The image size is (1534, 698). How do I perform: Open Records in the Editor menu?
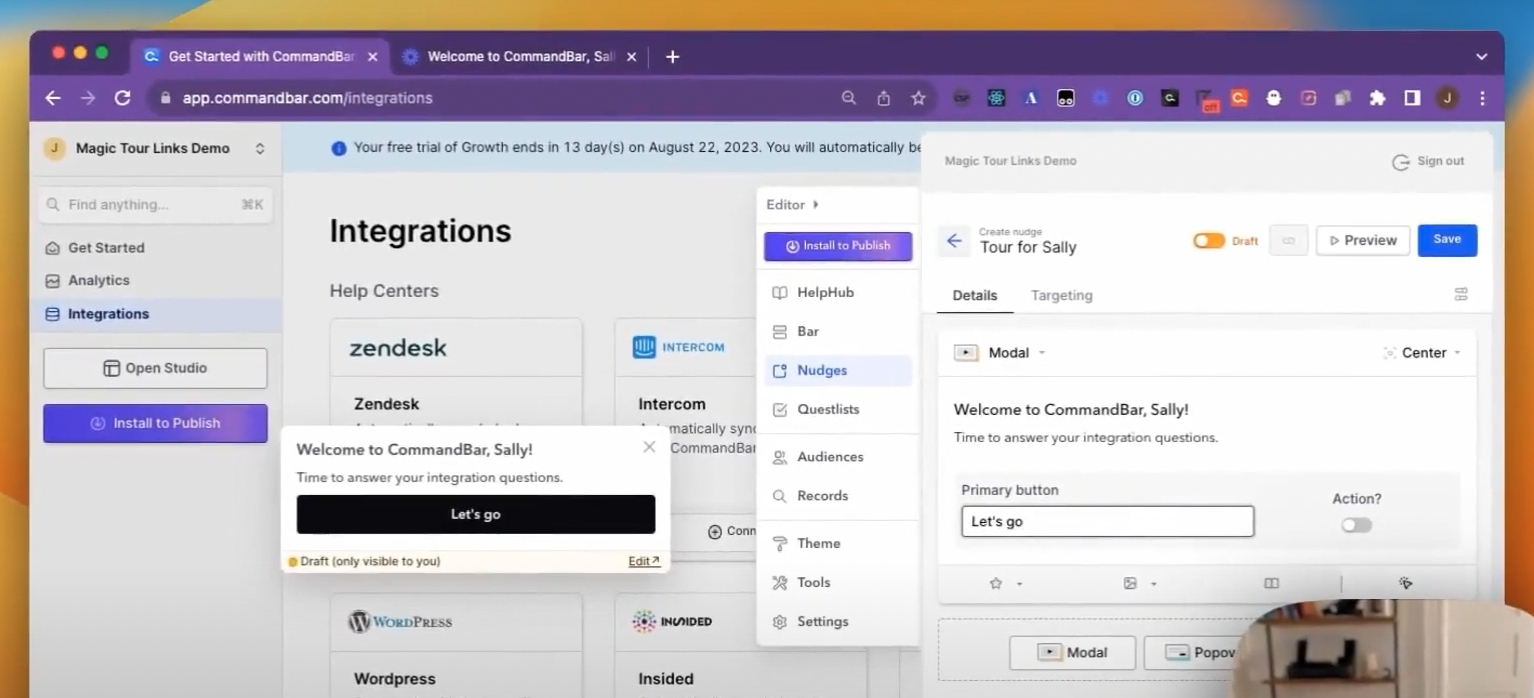click(838, 496)
